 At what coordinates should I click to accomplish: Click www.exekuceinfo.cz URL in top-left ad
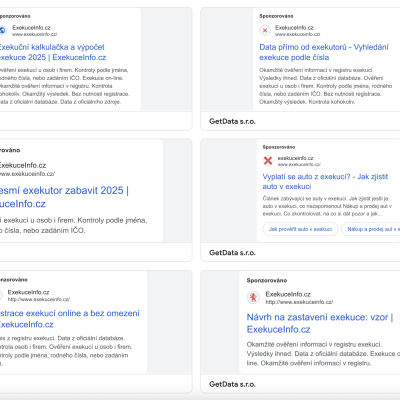35,34
